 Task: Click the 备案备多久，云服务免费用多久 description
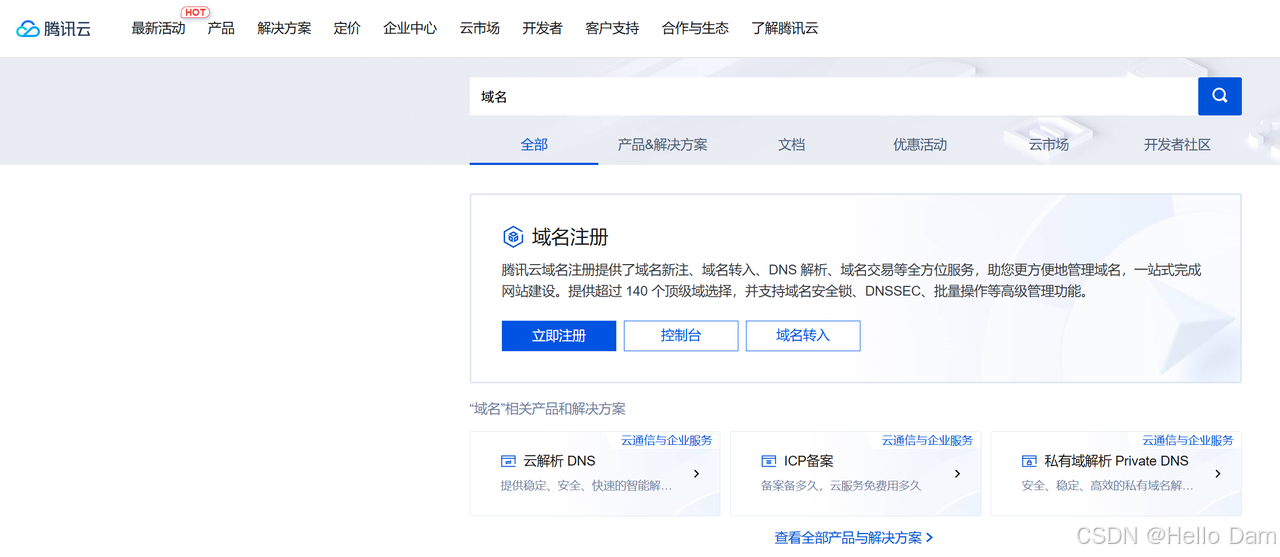pyautogui.click(x=841, y=486)
